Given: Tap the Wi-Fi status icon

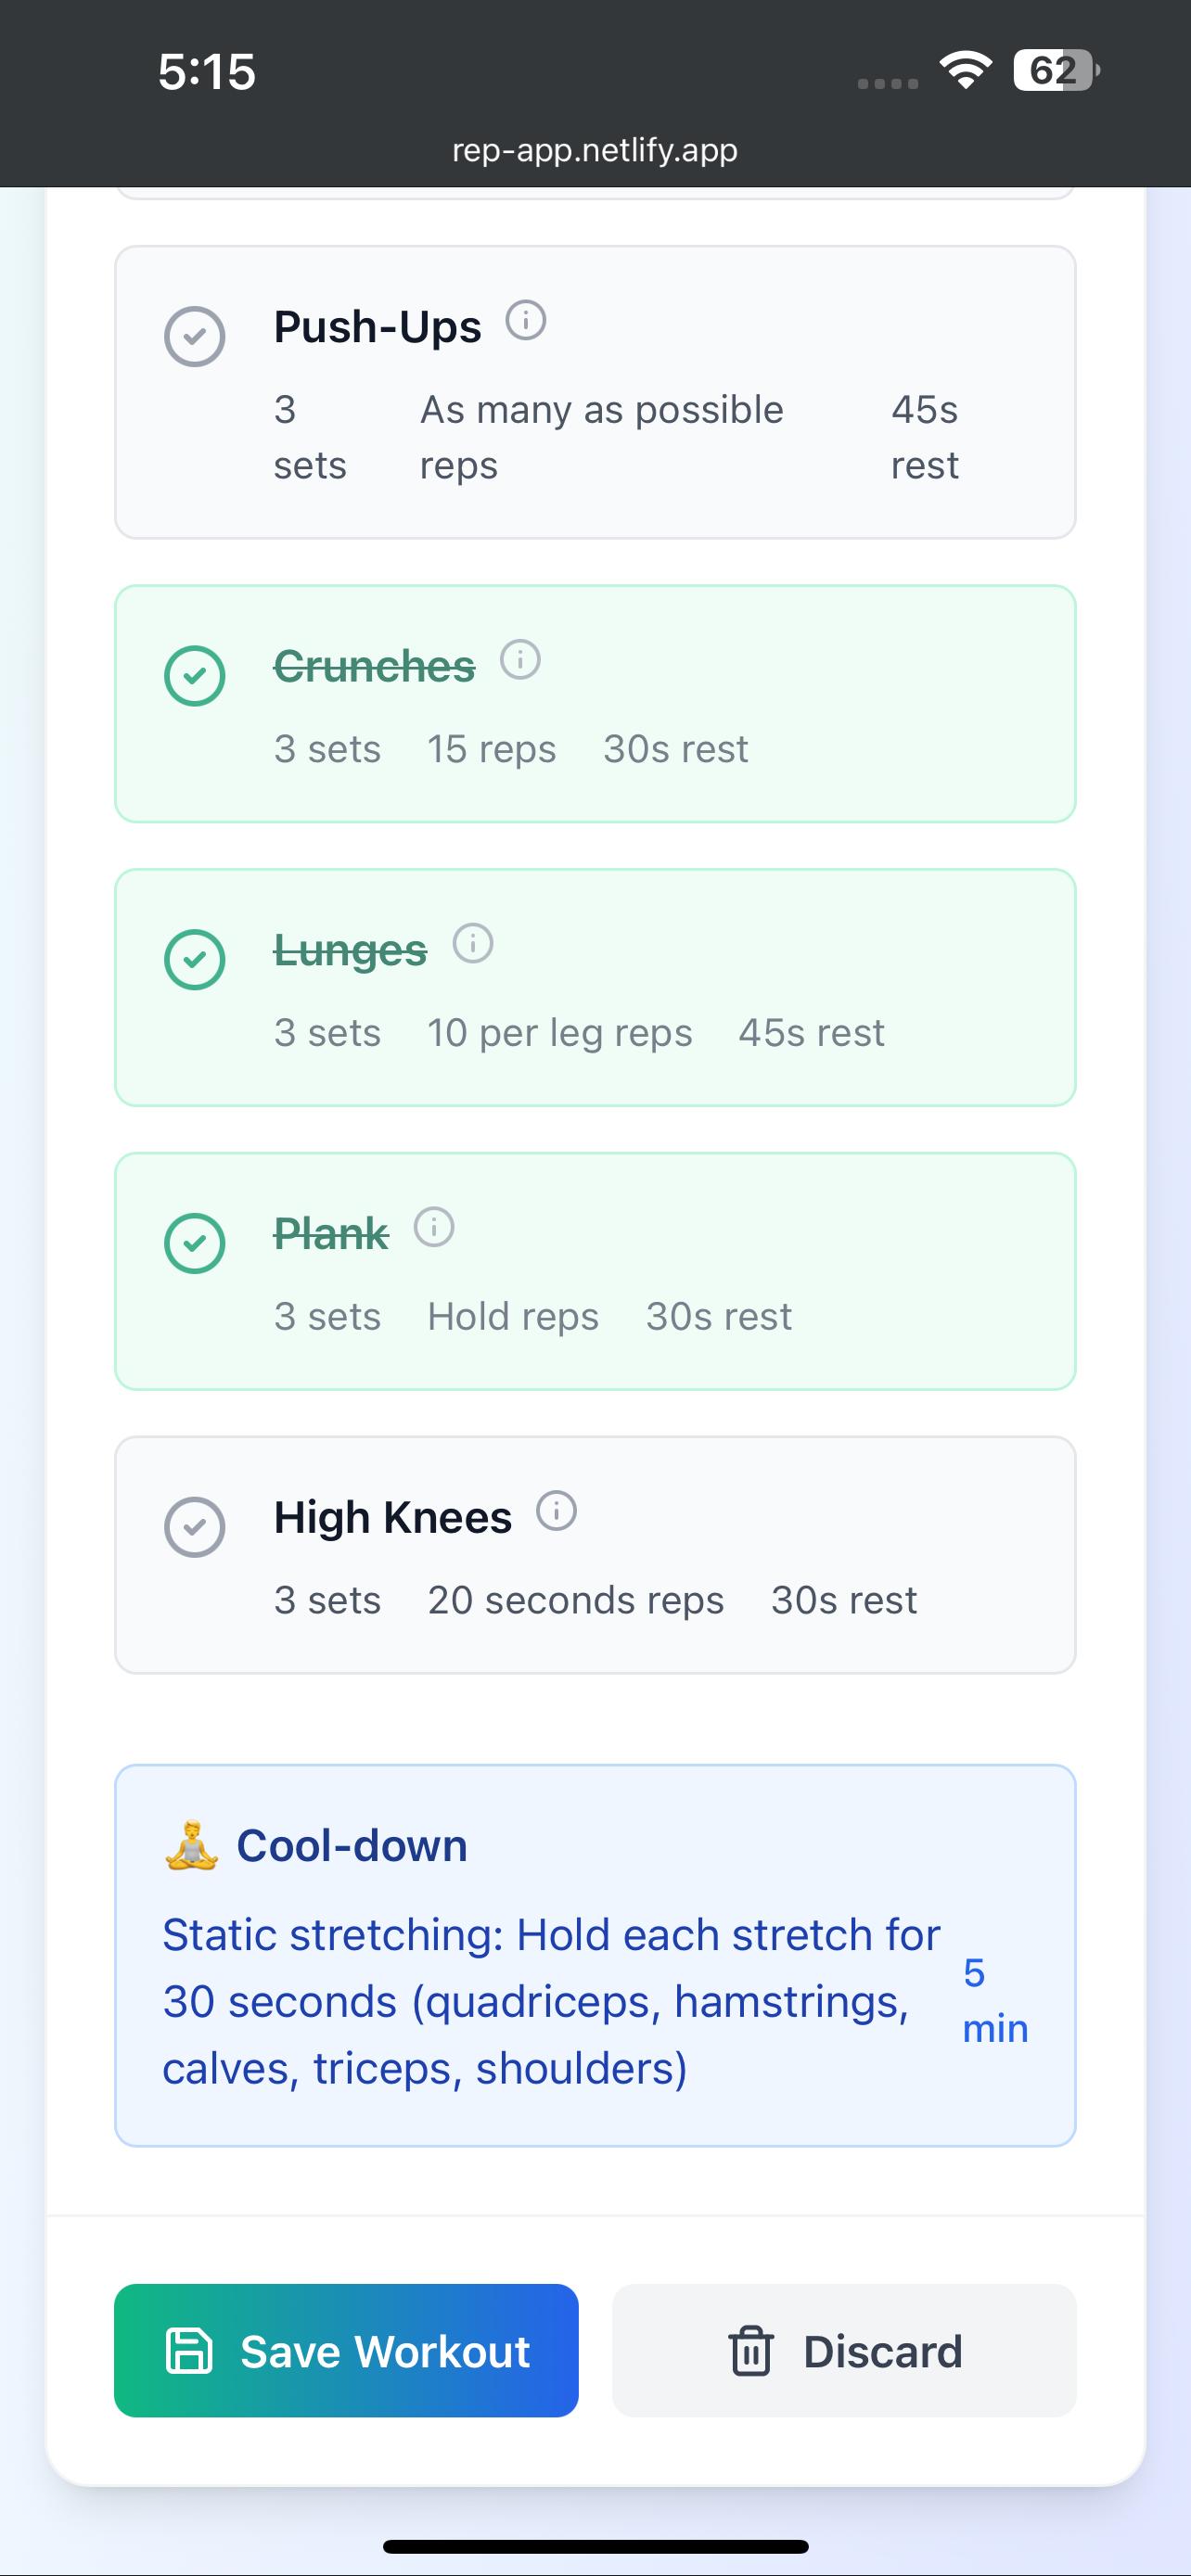Looking at the screenshot, I should coord(965,70).
